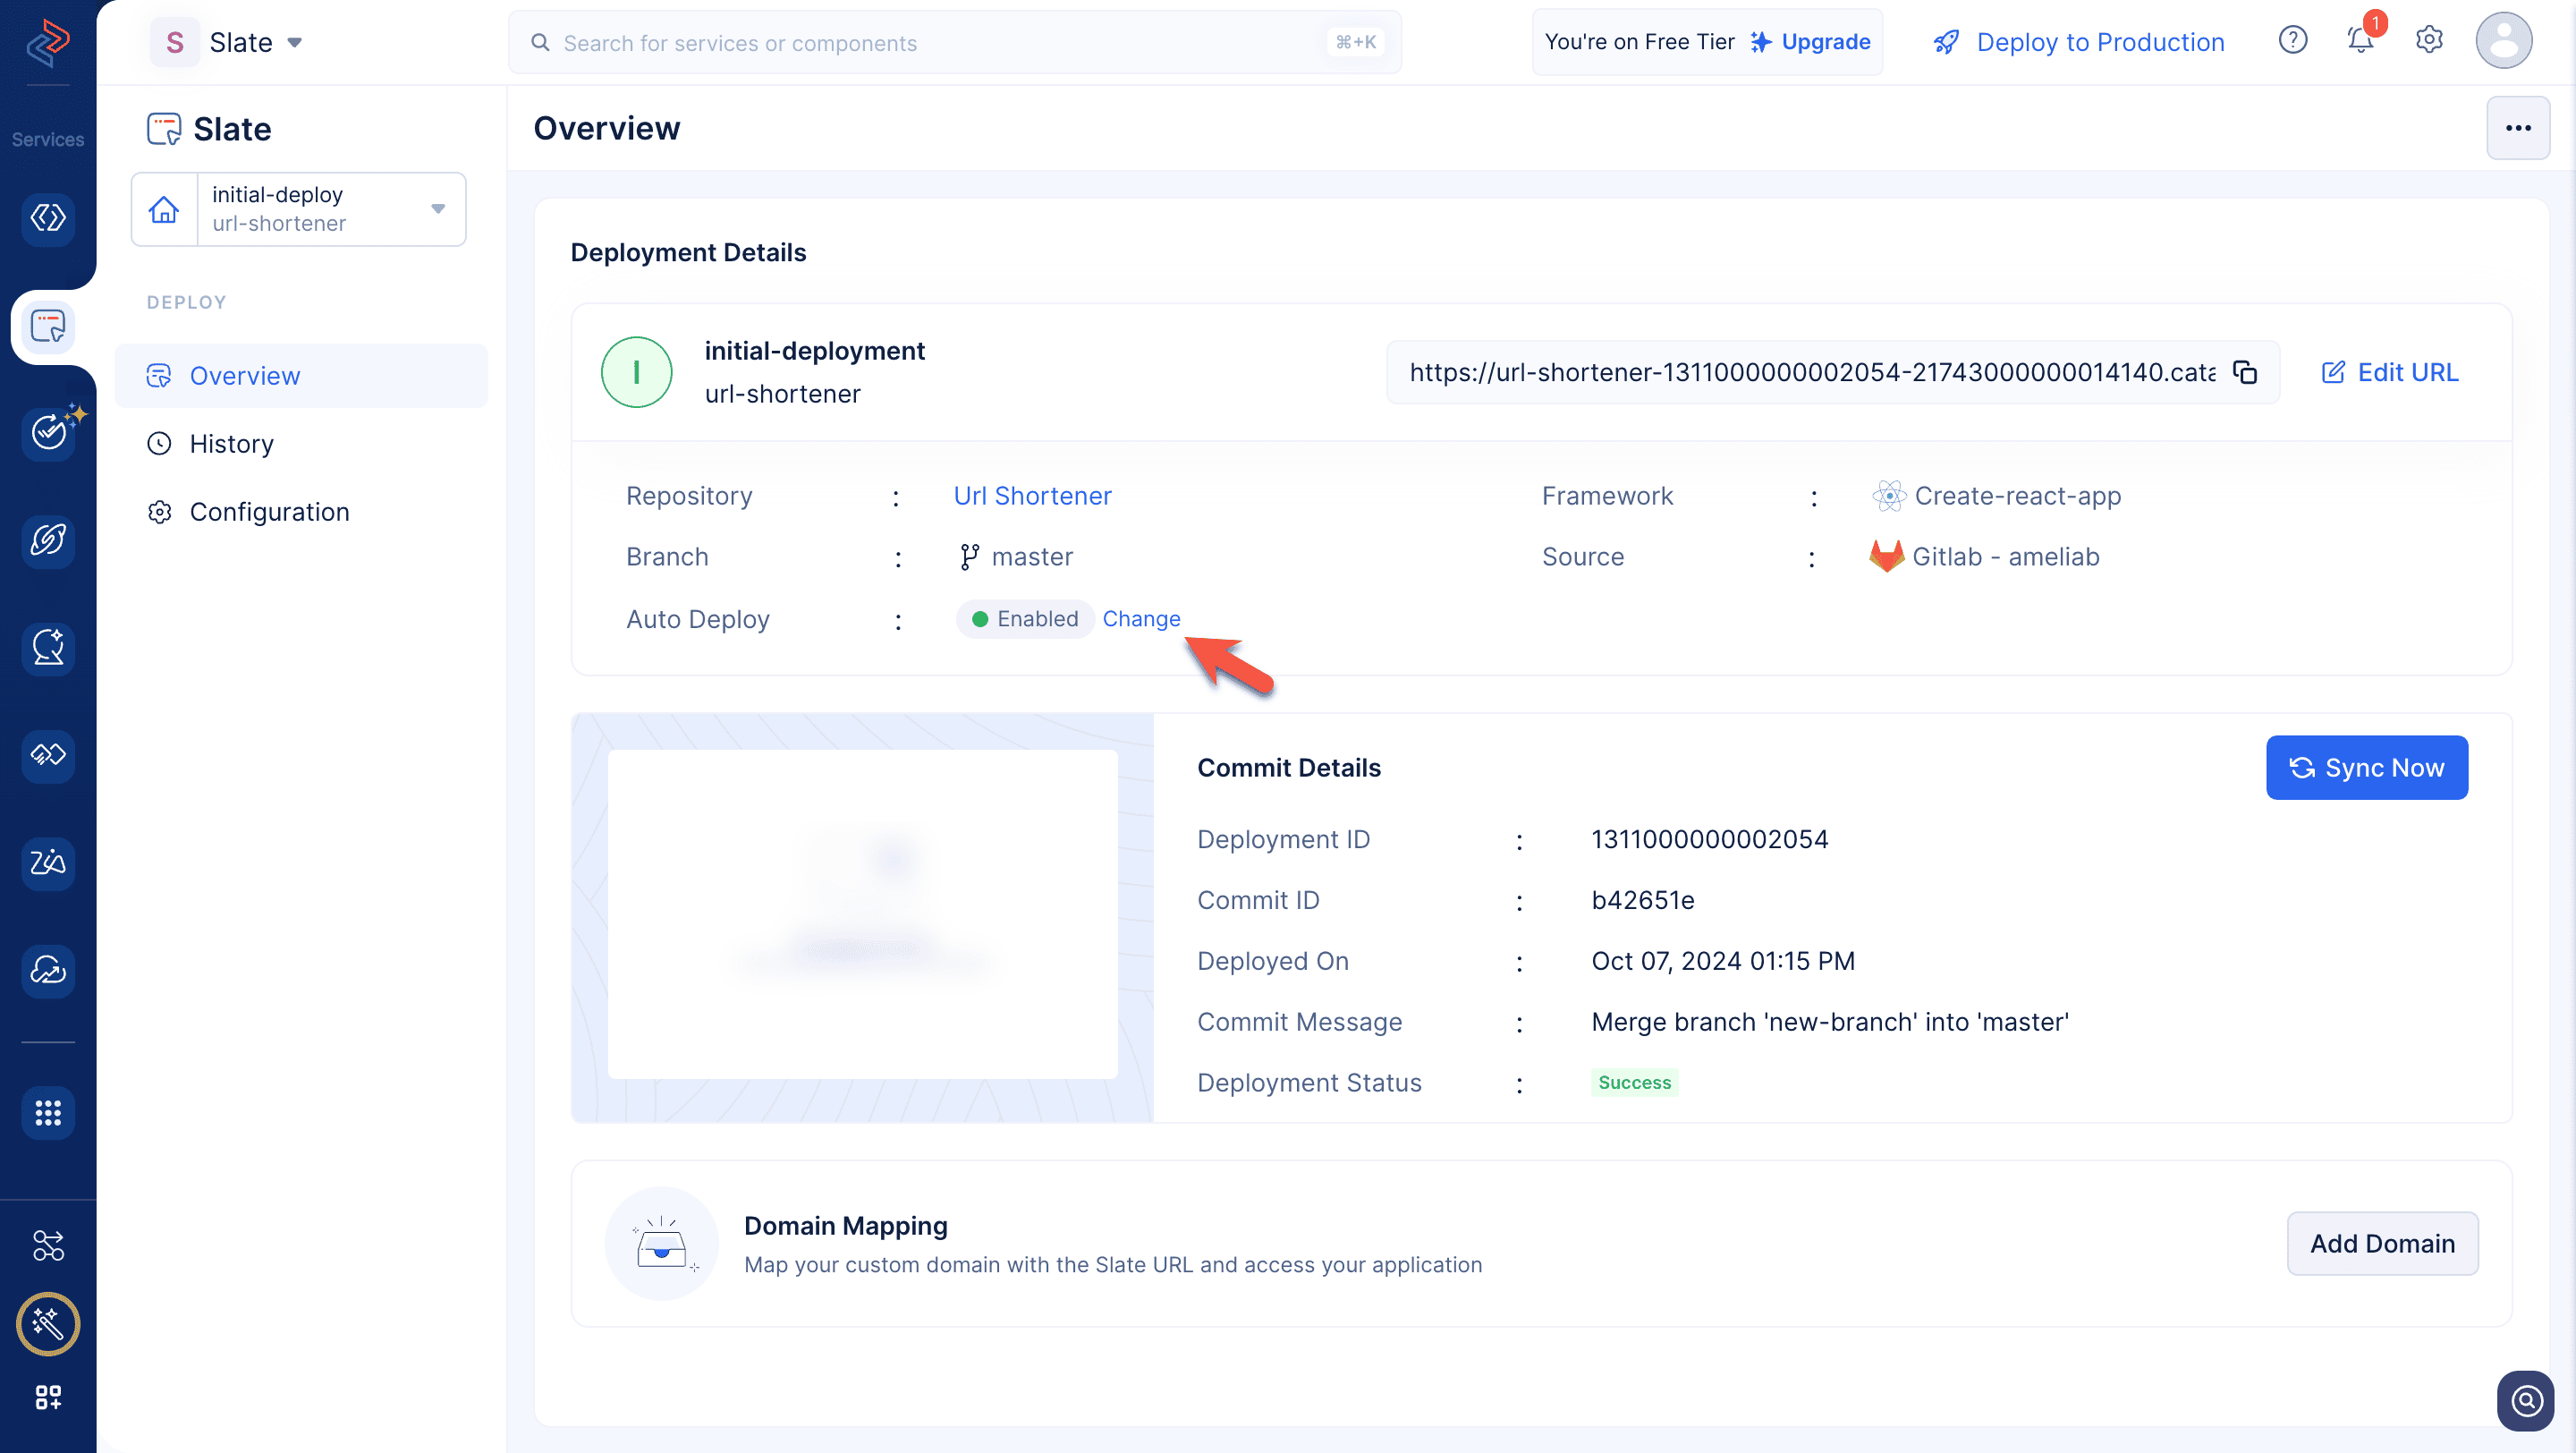Click the Success deployment status badge

pos(1634,1082)
